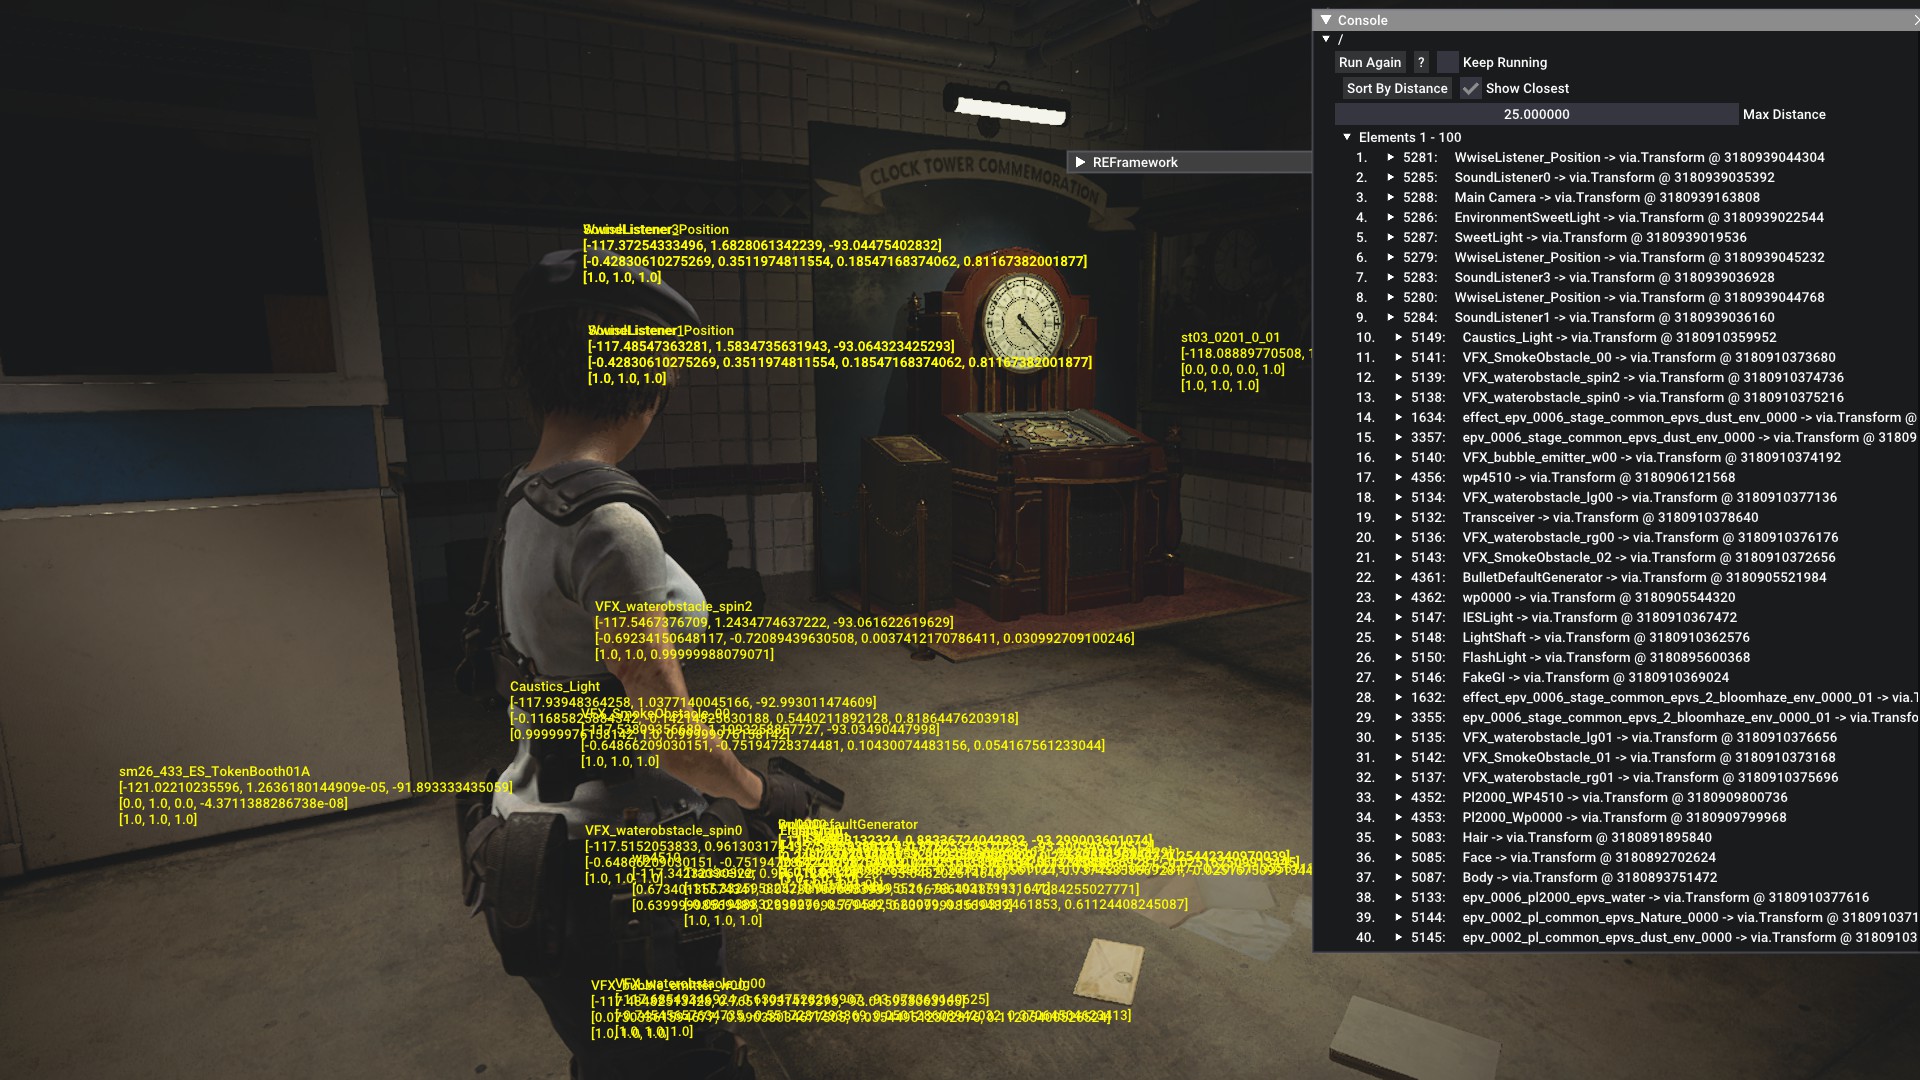The height and width of the screenshot is (1080, 1920).
Task: Expand the REFramework window arrow
Action: (x=1080, y=162)
